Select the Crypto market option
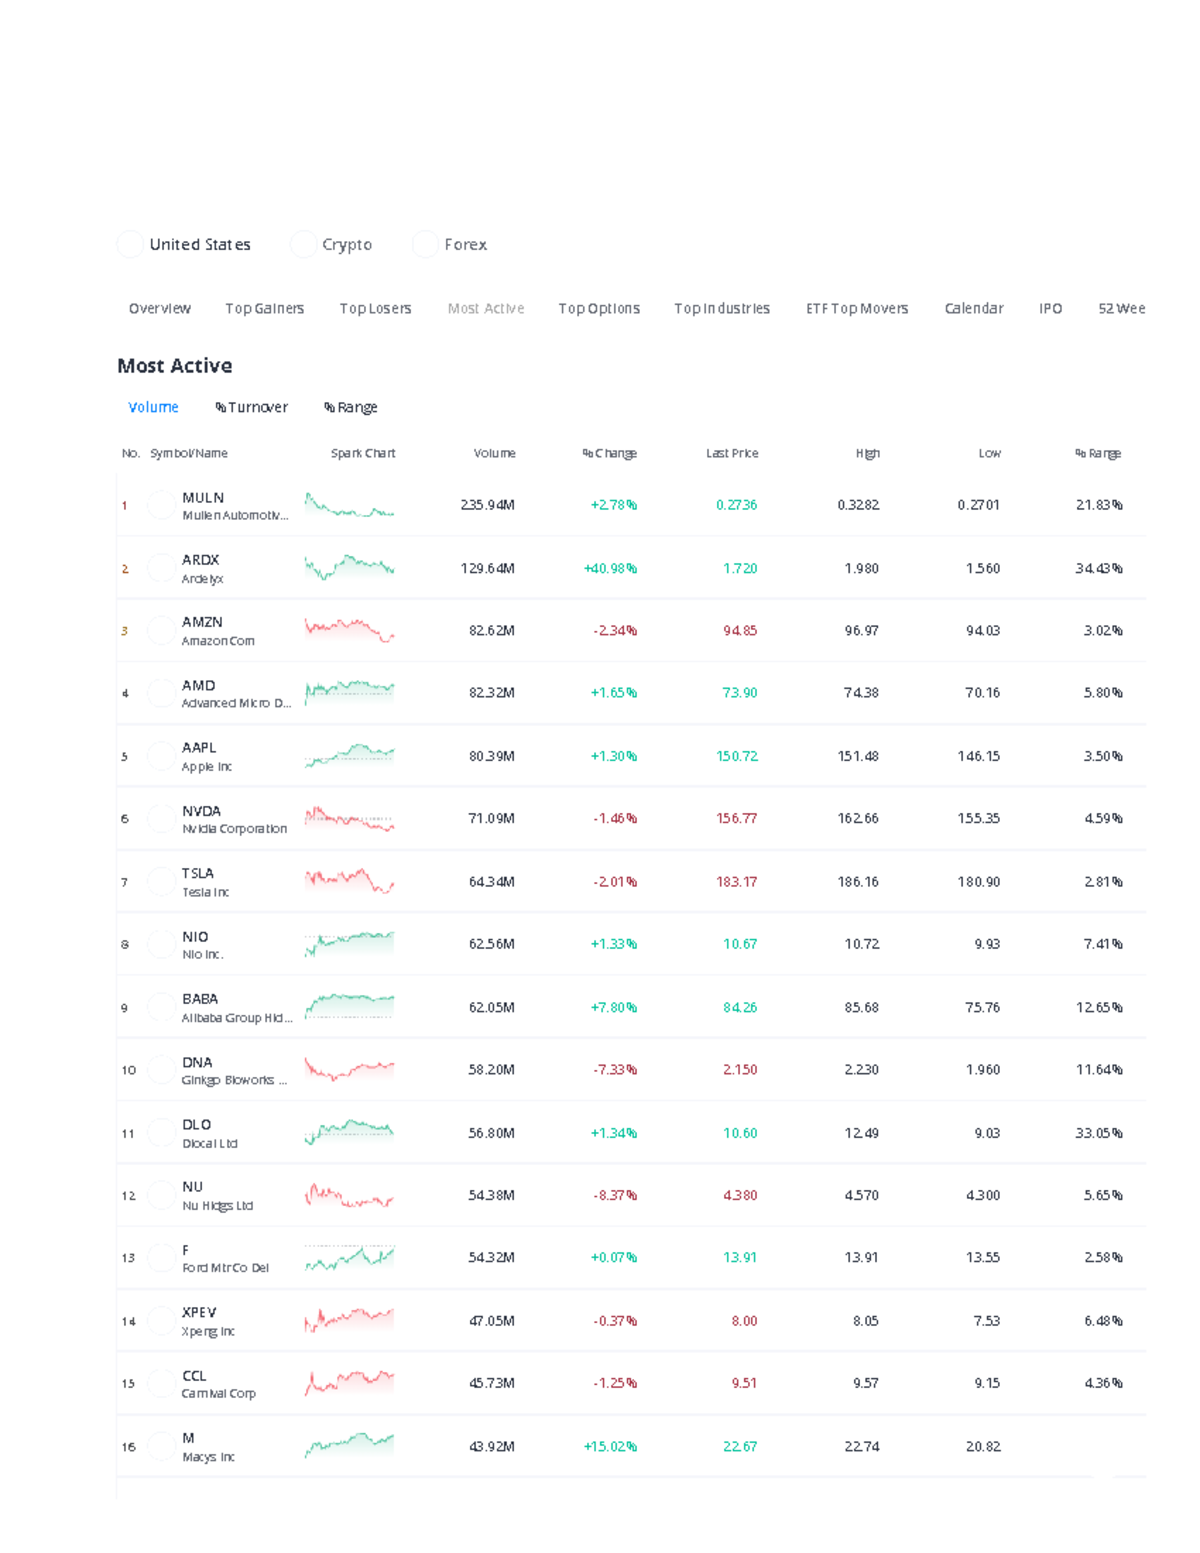The image size is (1200, 1553). (303, 244)
